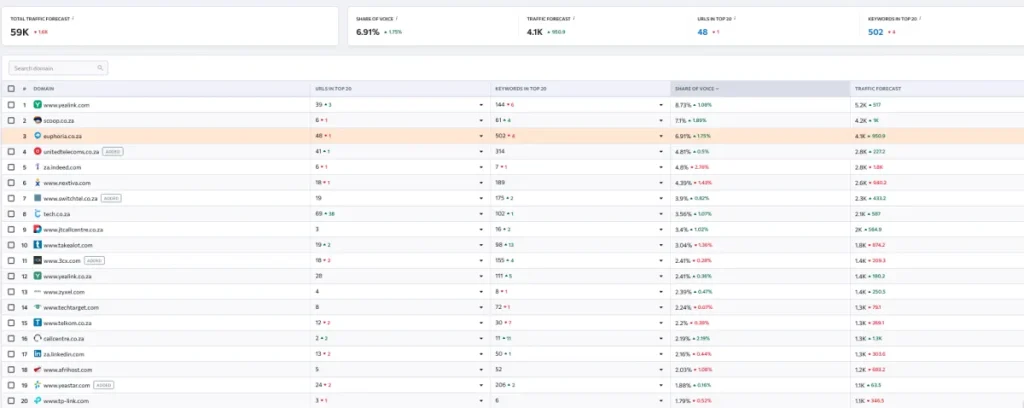Open the 502 keywords in top 20 link
The height and width of the screenshot is (408, 1024).
click(x=877, y=32)
